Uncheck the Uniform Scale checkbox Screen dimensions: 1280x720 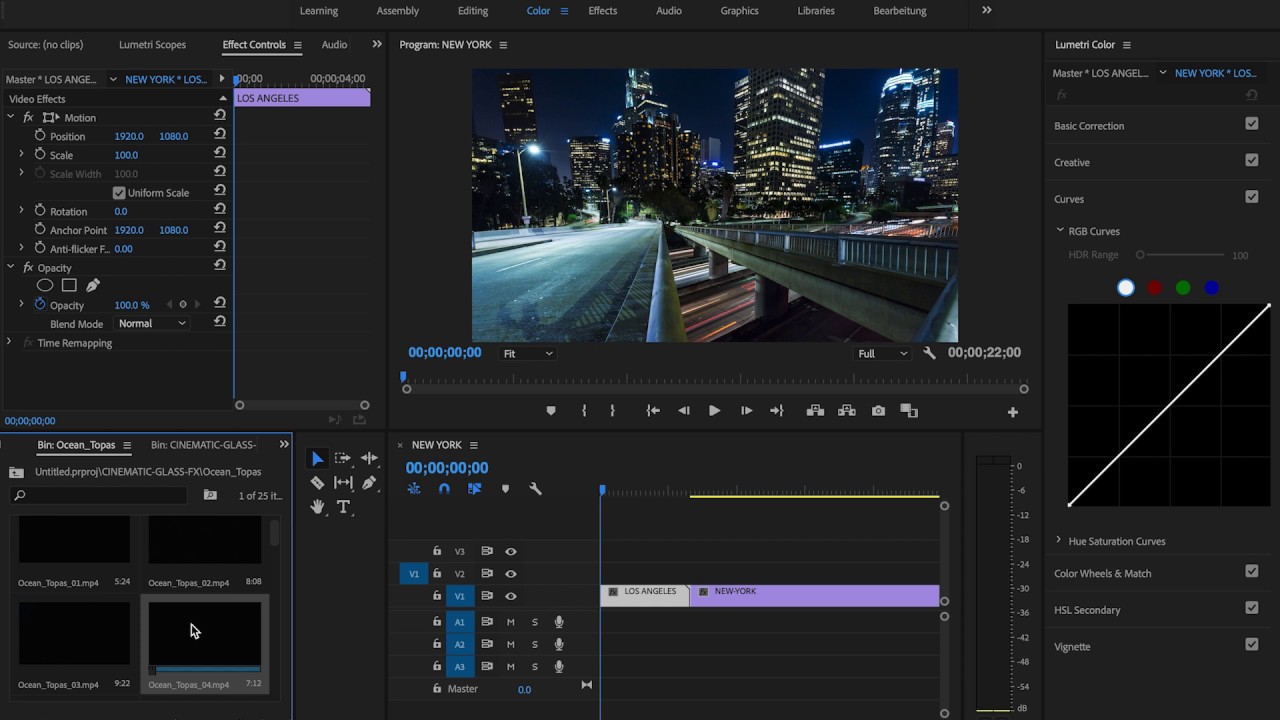click(119, 193)
